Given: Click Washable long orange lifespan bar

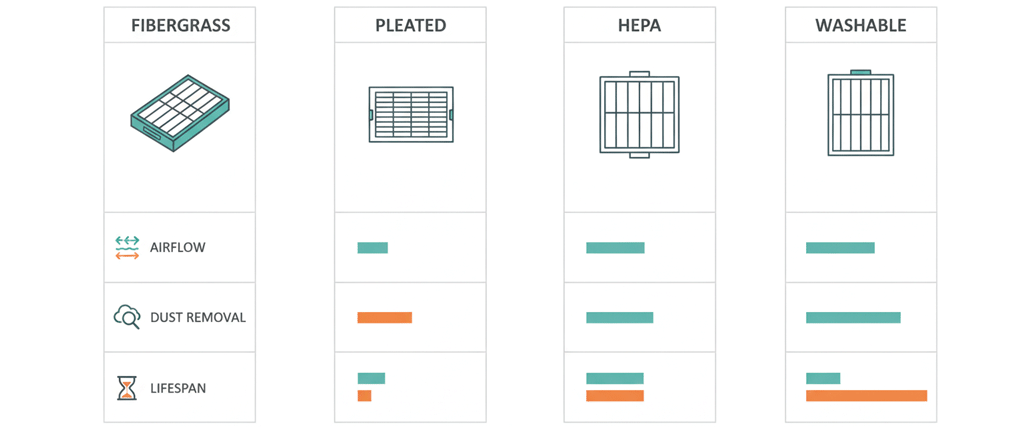Looking at the screenshot, I should coord(866,396).
